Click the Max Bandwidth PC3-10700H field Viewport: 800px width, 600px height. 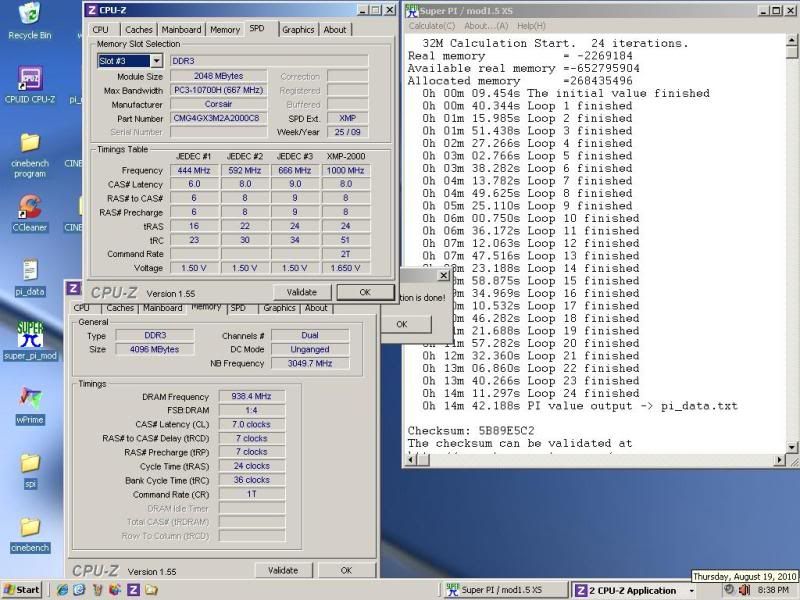[218, 90]
